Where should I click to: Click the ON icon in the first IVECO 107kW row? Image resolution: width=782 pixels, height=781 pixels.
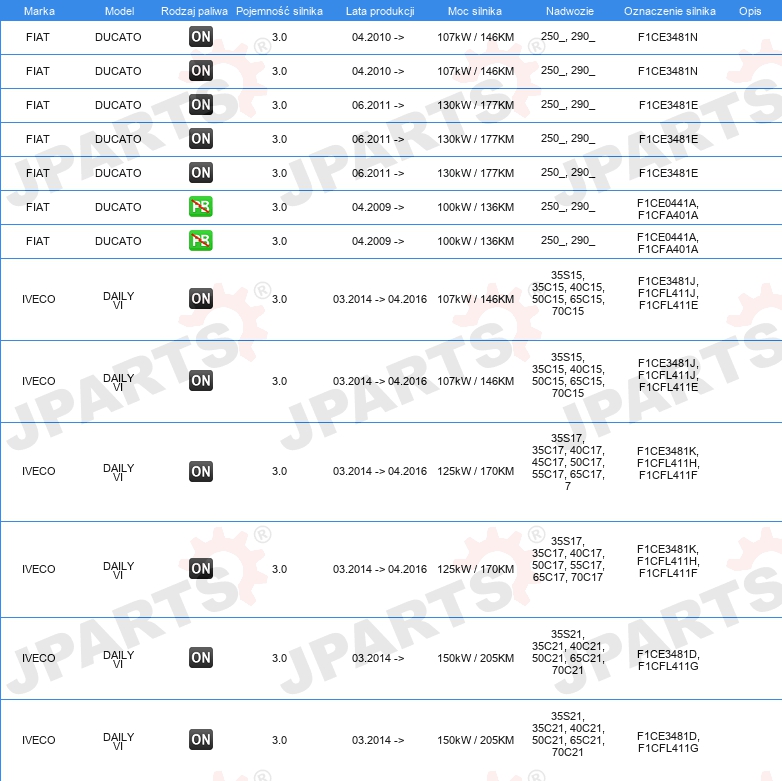[200, 298]
